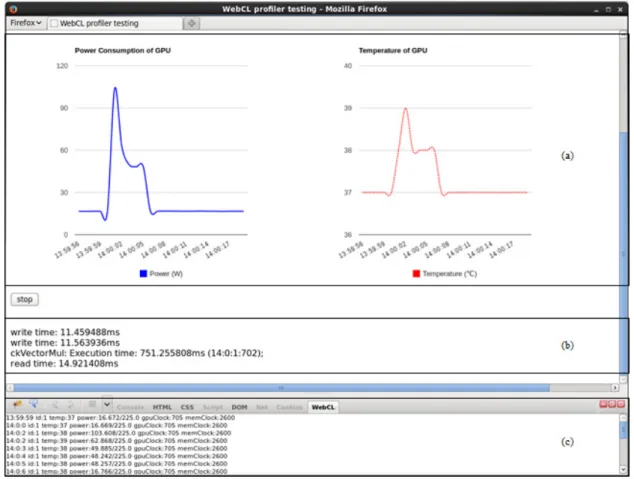The height and width of the screenshot is (479, 634).
Task: Click the blue Power (W) legend swatch
Action: tap(143, 274)
